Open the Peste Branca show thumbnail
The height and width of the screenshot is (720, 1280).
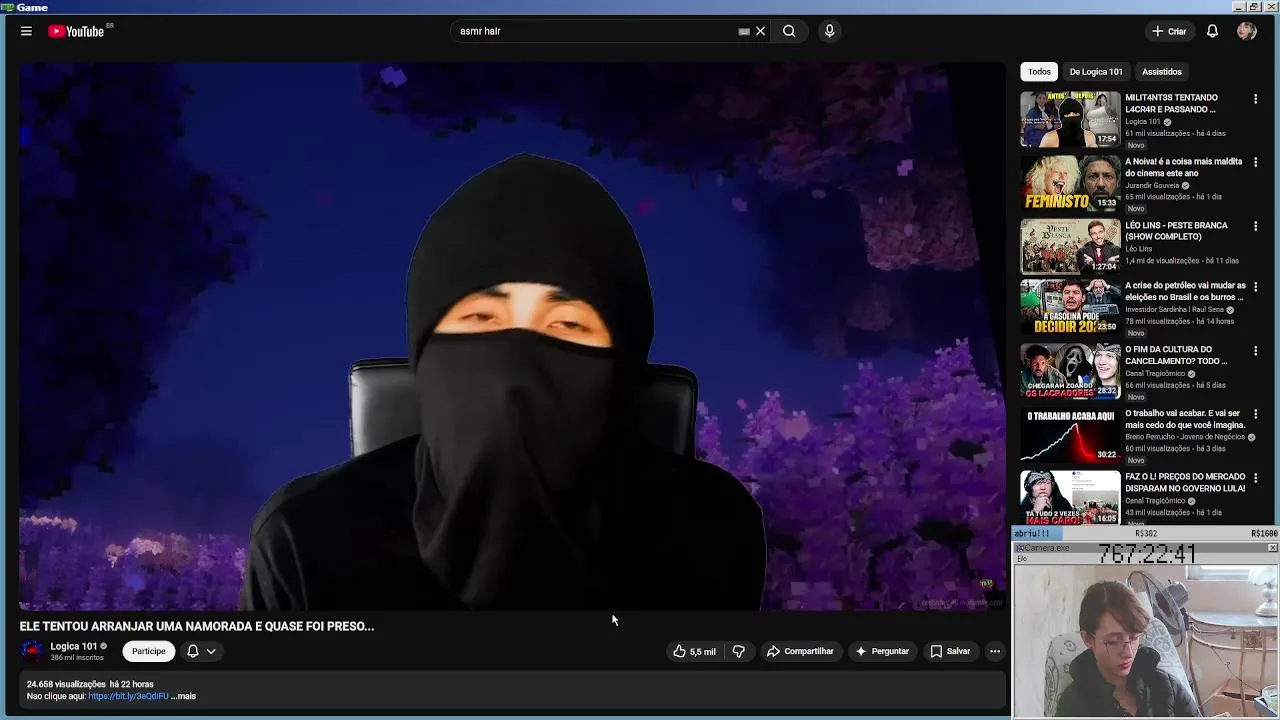(x=1070, y=246)
